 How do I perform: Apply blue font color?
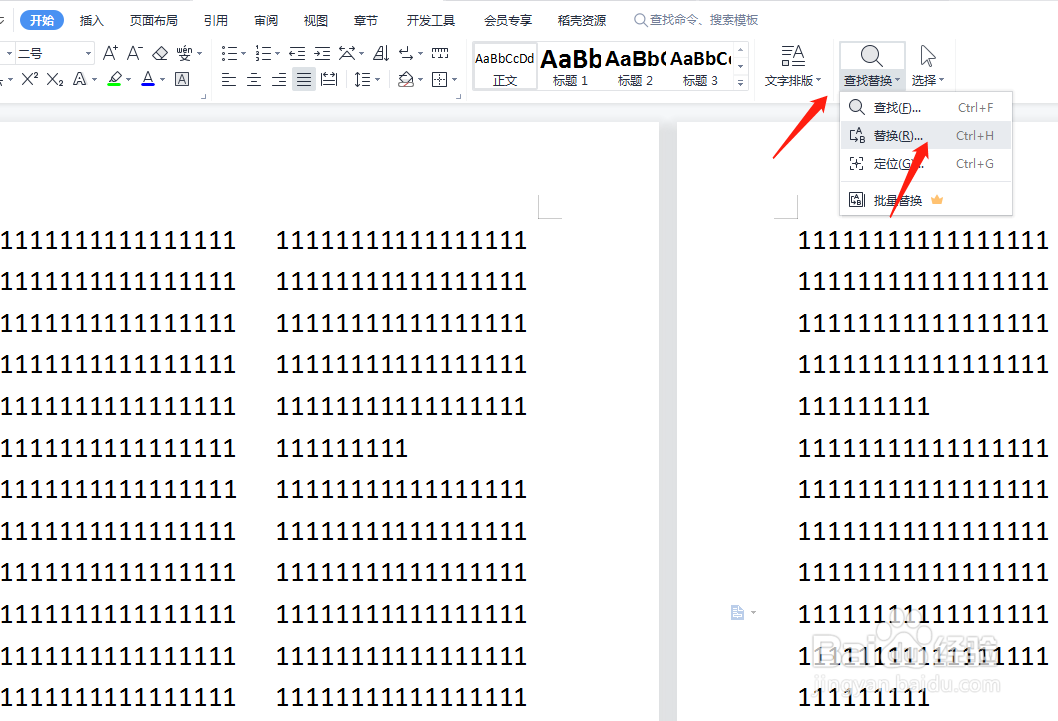[148, 80]
